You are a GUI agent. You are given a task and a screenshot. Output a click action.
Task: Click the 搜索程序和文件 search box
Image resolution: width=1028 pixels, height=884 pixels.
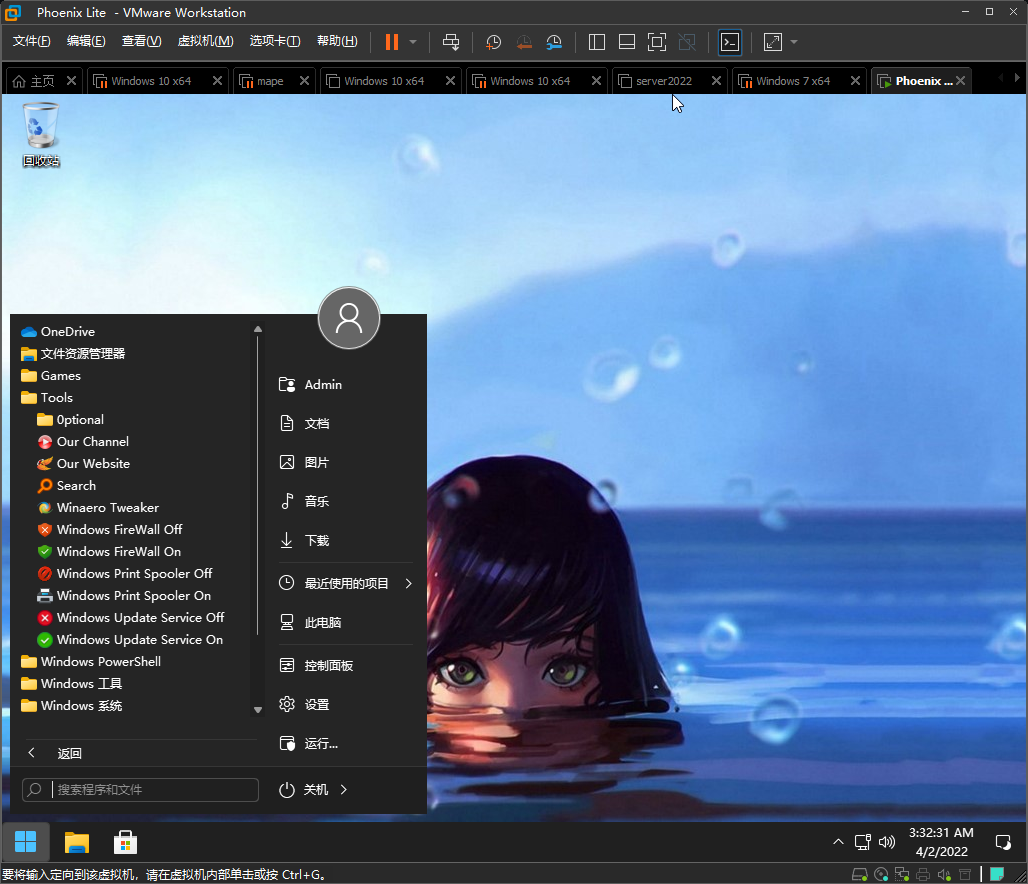[x=150, y=790]
